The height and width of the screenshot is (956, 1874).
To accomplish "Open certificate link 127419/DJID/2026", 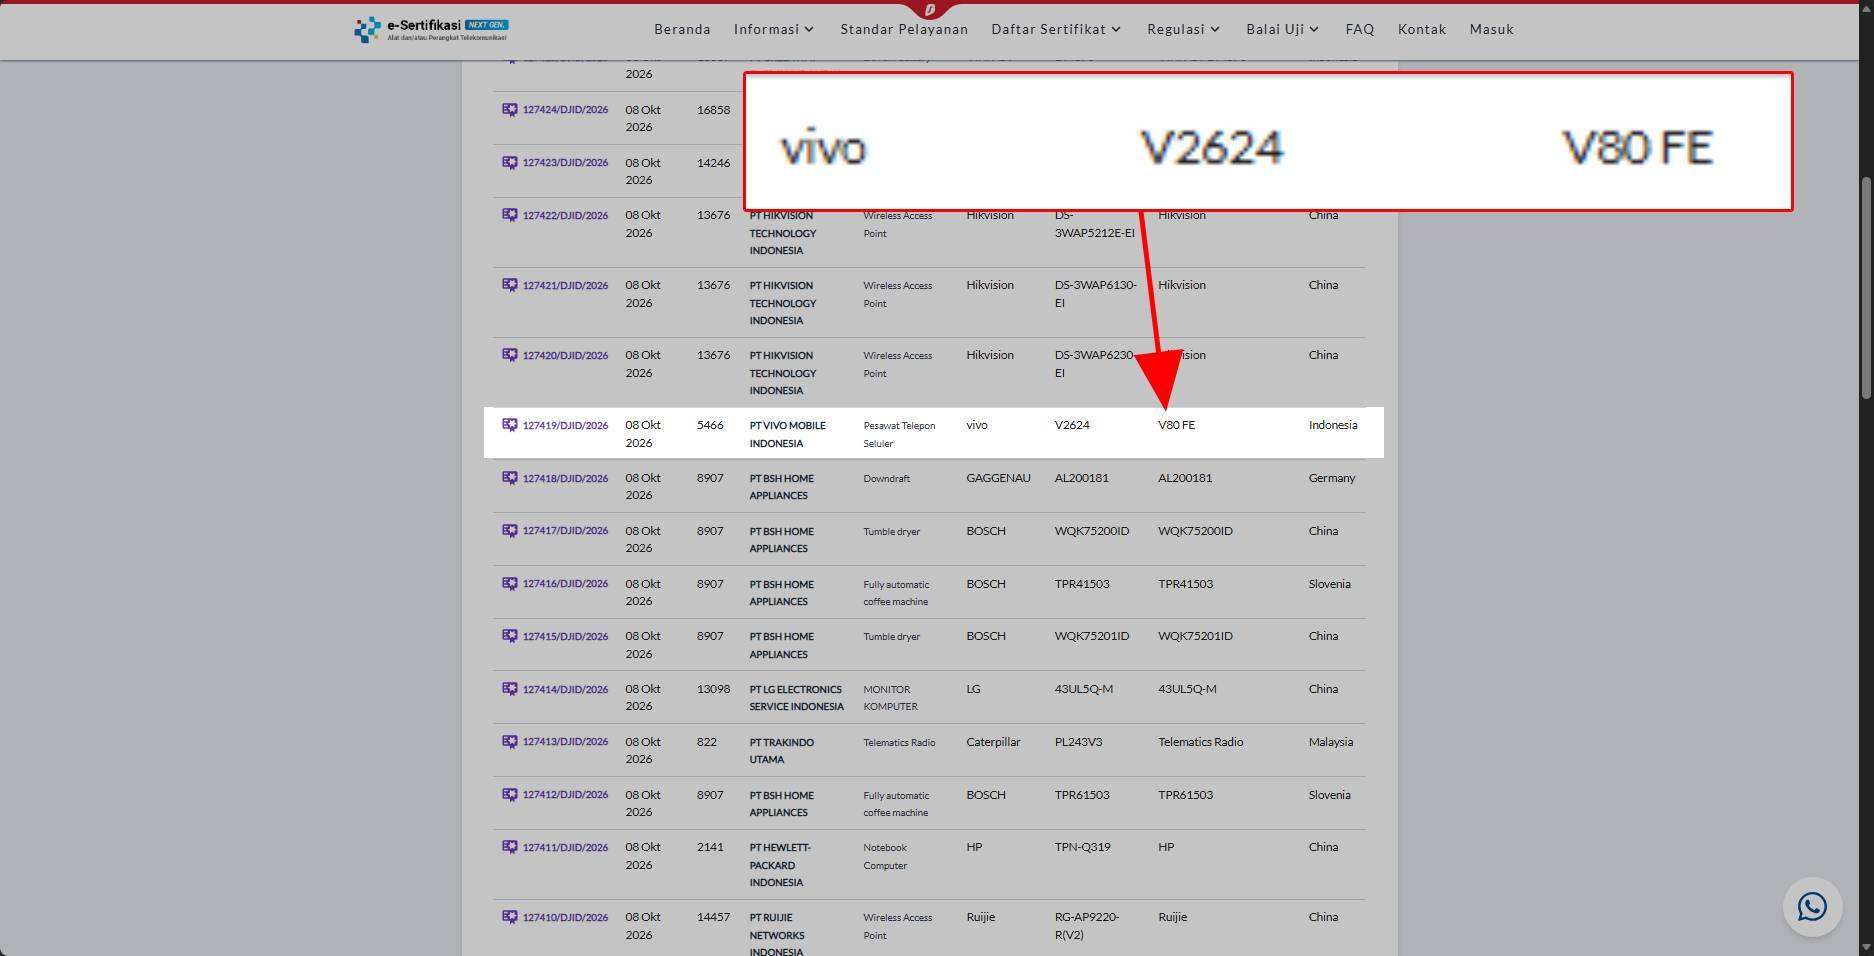I will click(565, 426).
